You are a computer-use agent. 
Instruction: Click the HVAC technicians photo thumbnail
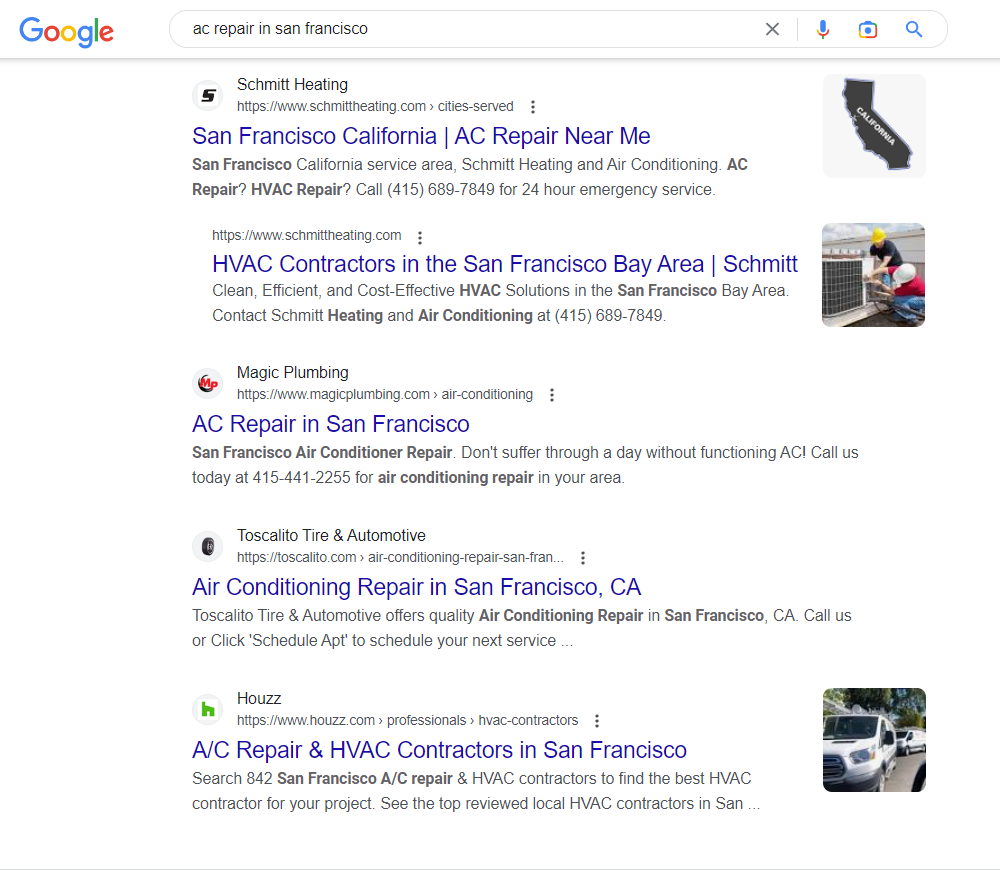coord(874,275)
